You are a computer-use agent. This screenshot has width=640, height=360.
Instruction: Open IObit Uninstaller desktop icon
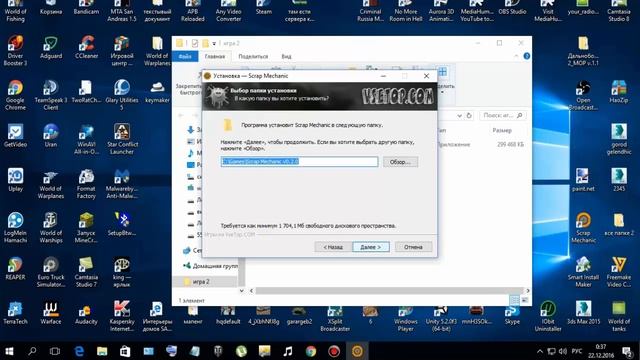coord(548,317)
